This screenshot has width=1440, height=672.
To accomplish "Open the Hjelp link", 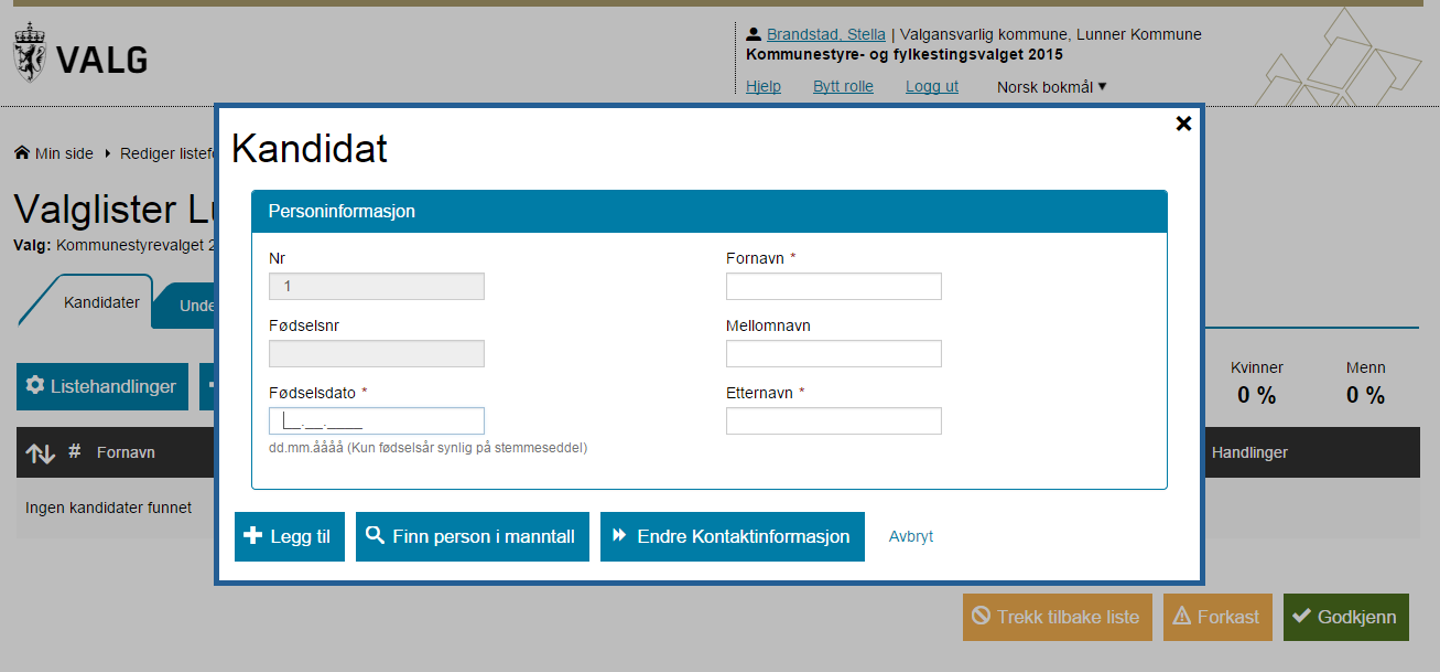I will [x=763, y=87].
